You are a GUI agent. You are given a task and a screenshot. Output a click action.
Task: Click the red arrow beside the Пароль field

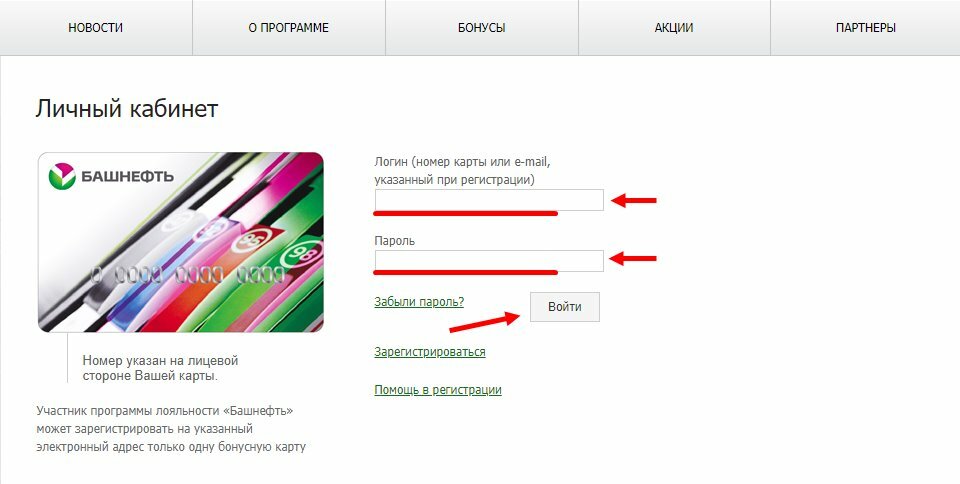click(x=634, y=259)
